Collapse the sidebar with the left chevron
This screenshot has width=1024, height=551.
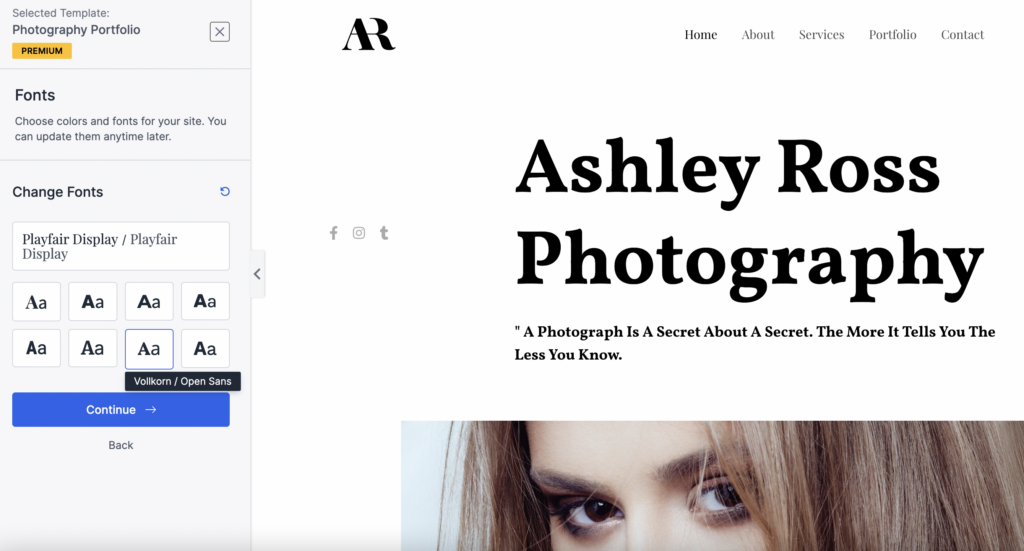pyautogui.click(x=257, y=274)
